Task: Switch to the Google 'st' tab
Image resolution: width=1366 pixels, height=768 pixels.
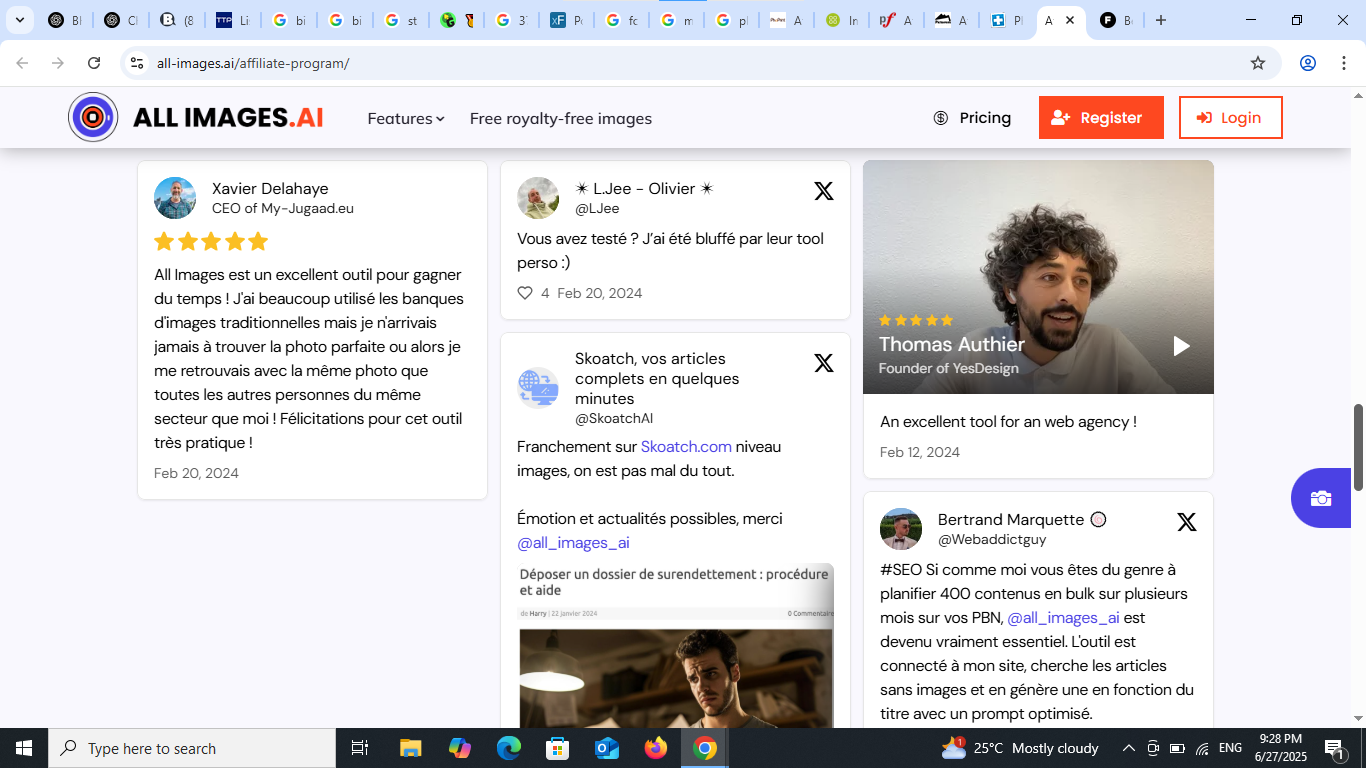Action: 400,20
